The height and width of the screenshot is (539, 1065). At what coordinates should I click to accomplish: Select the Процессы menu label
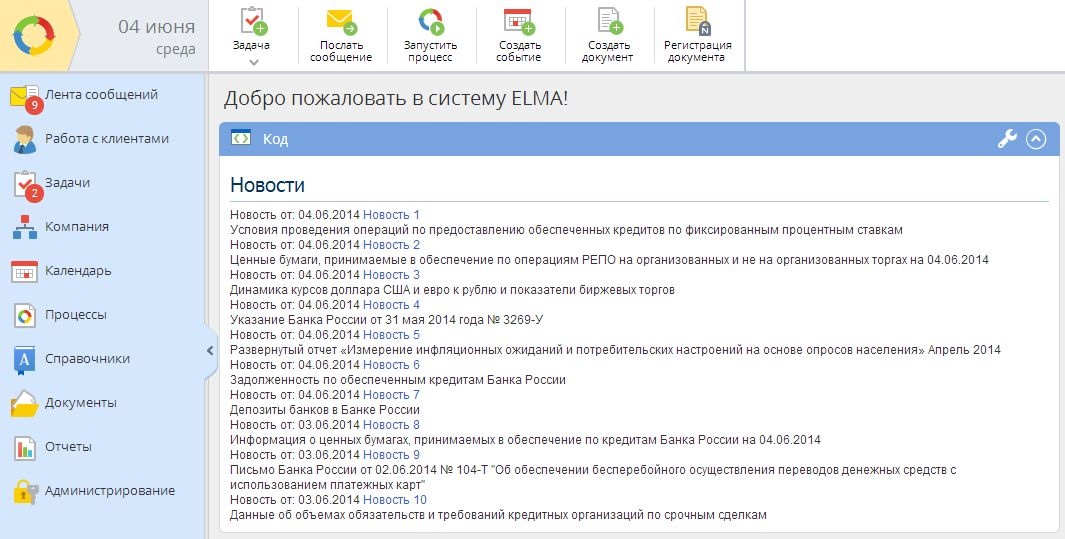[75, 315]
